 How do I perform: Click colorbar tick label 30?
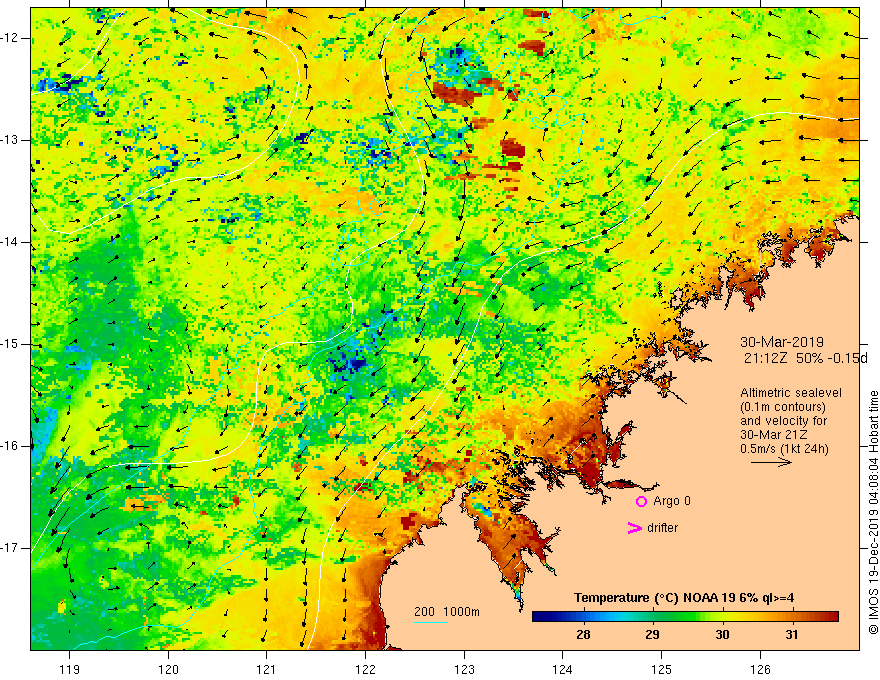[722, 635]
